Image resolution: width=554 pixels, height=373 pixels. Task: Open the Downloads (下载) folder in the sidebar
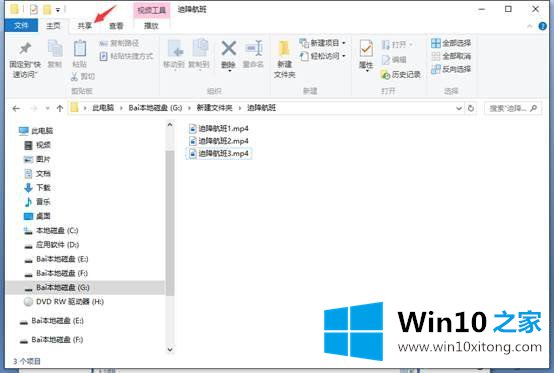37,188
